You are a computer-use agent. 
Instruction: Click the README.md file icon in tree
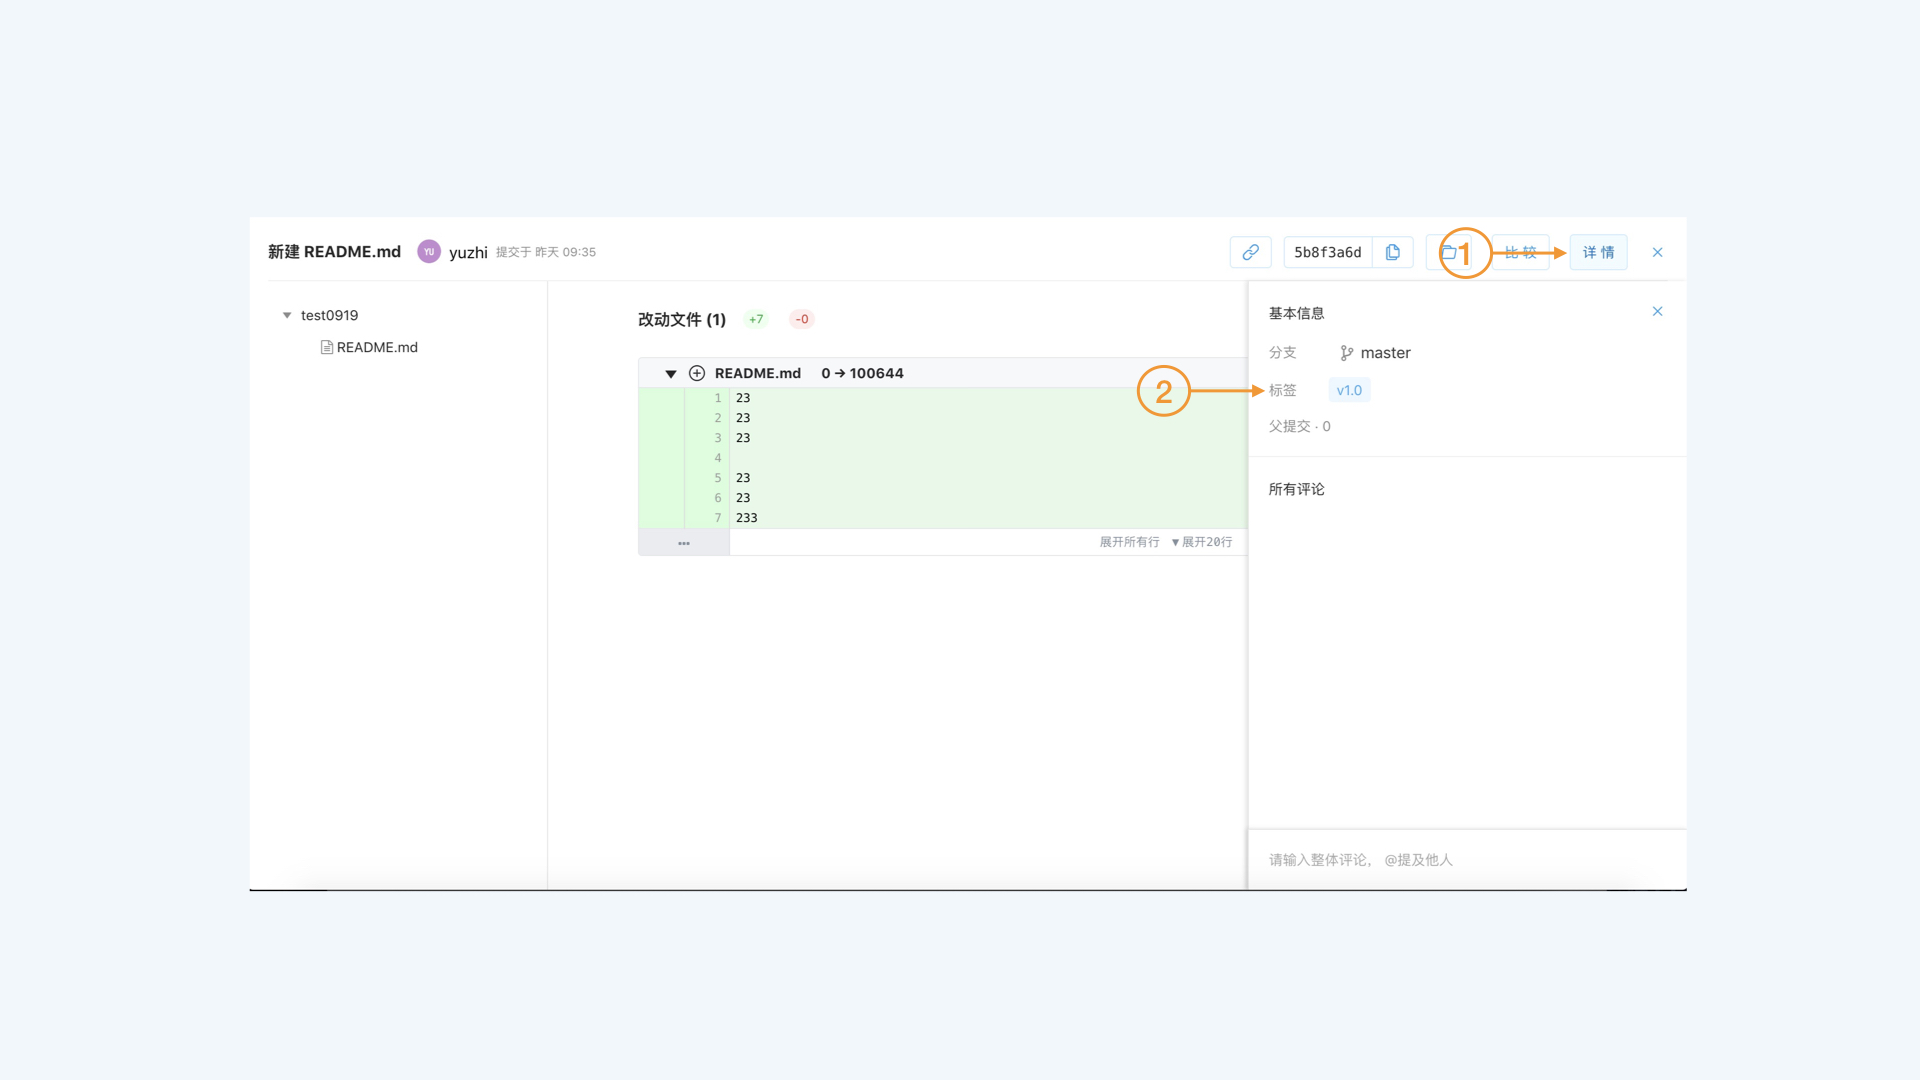coord(326,347)
